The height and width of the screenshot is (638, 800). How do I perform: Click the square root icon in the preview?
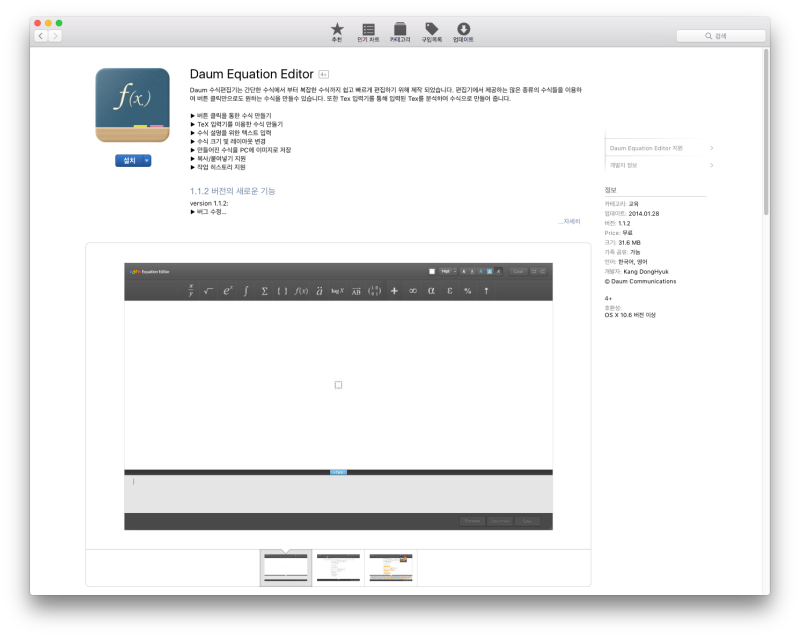[x=208, y=291]
